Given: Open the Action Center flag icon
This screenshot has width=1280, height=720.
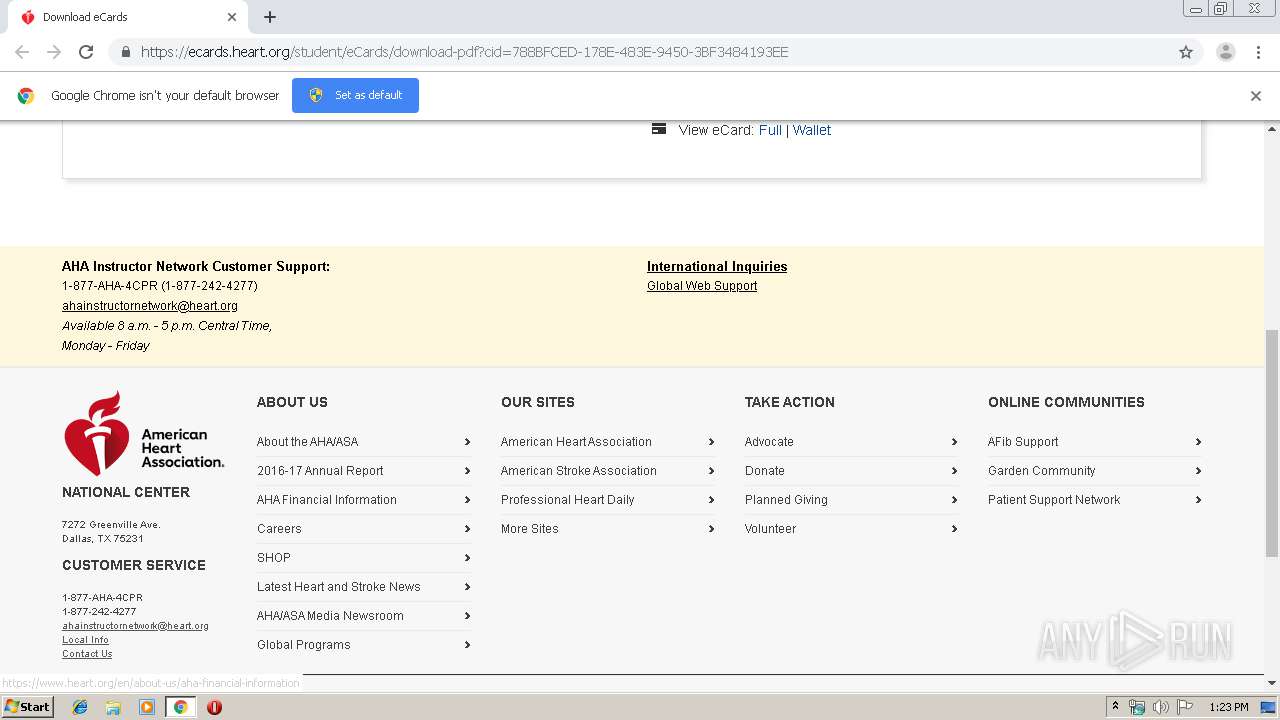Looking at the screenshot, I should tap(1184, 707).
